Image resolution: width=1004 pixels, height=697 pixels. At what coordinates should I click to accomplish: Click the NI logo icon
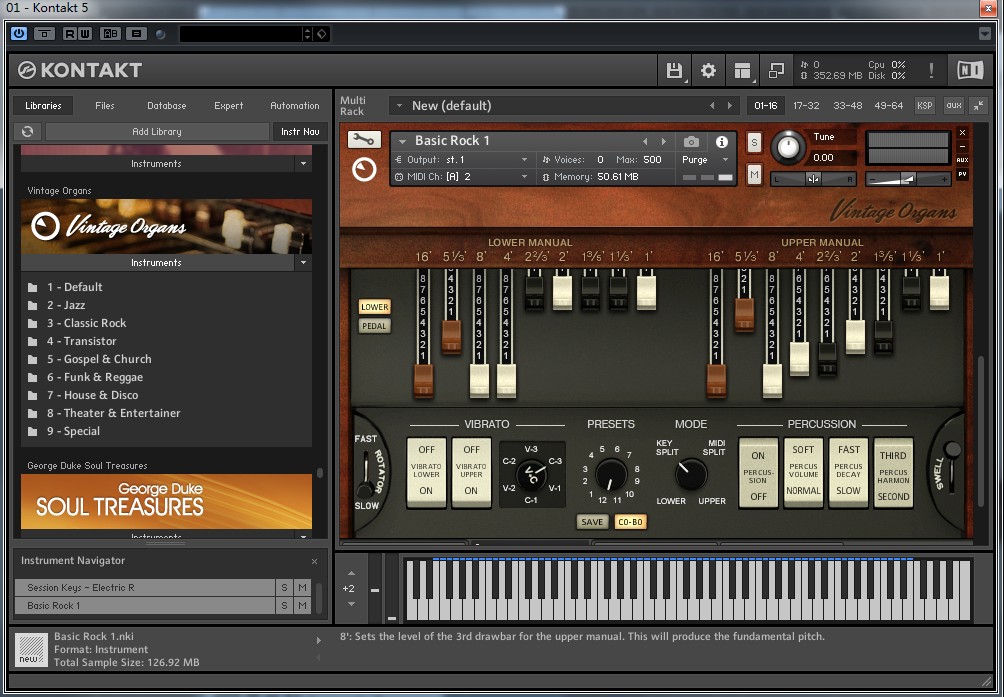coord(970,70)
